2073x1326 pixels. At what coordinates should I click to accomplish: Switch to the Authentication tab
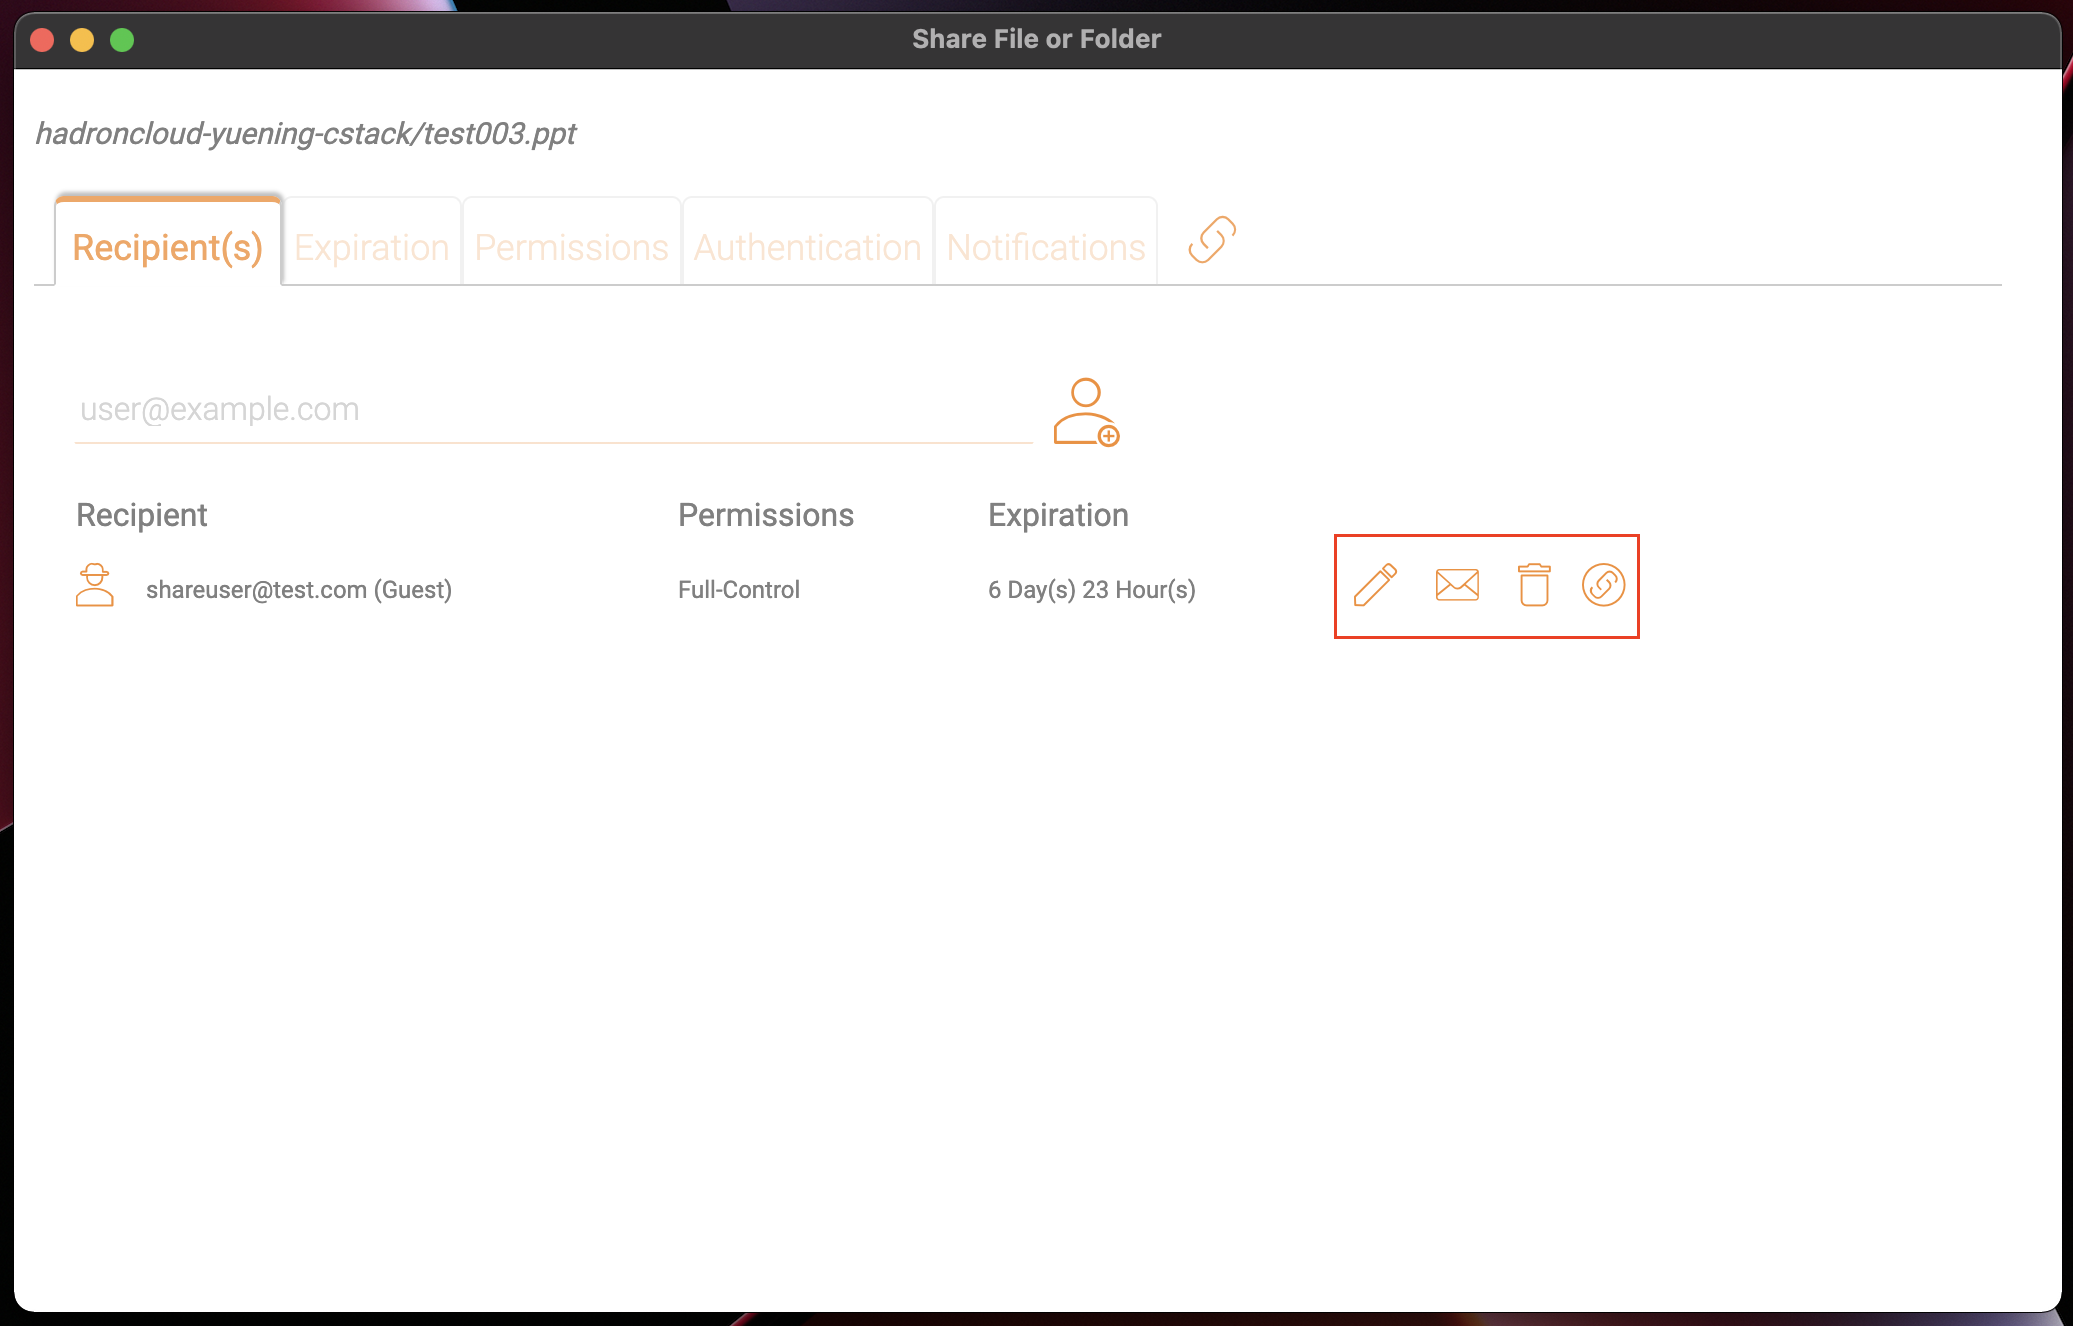point(807,245)
